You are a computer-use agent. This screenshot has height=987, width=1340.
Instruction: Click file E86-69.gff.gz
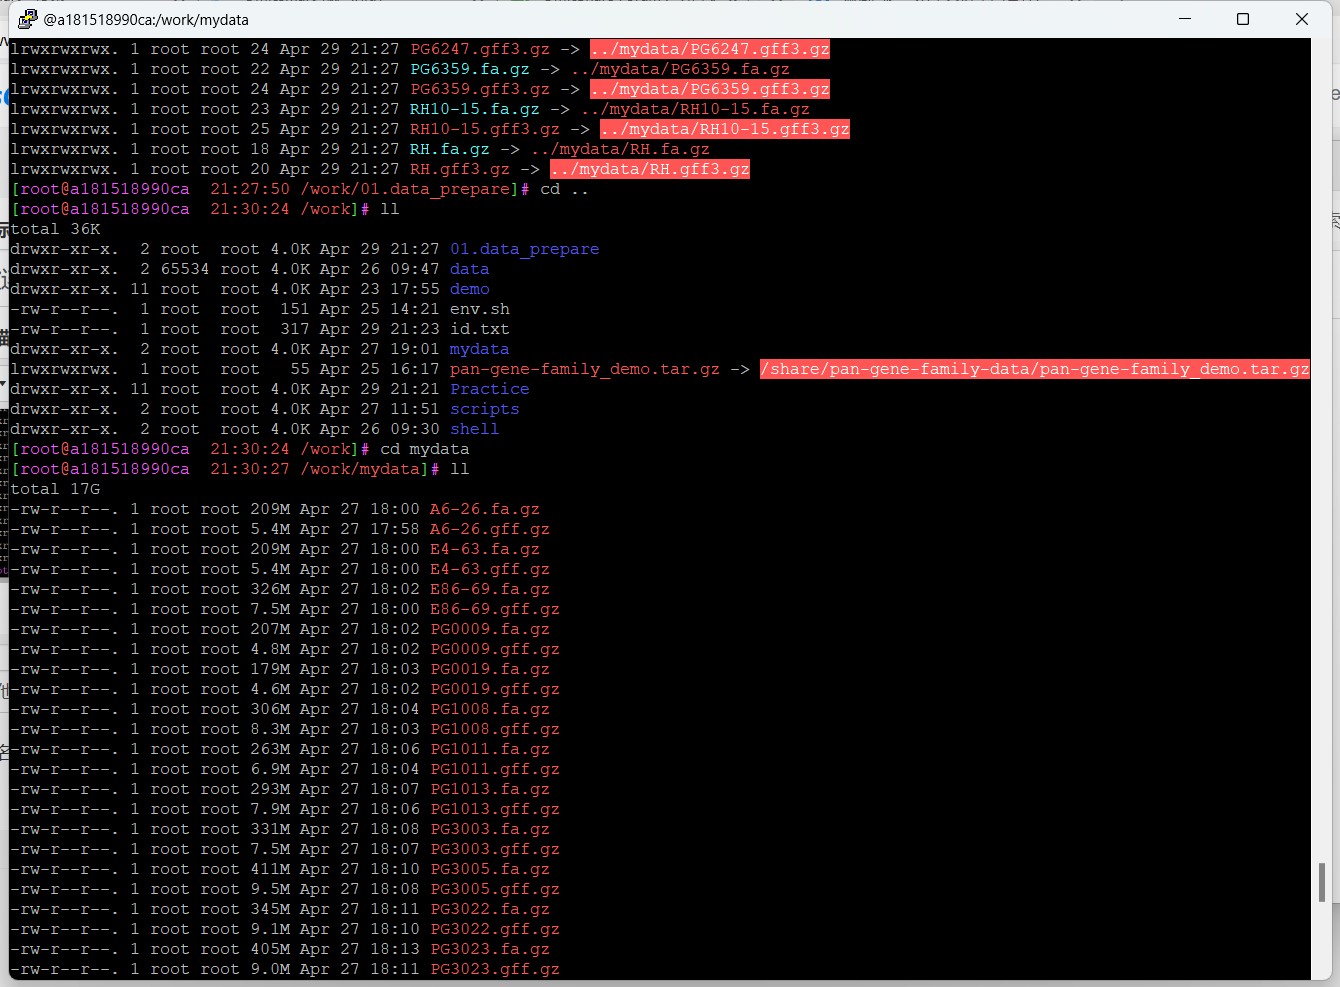494,609
